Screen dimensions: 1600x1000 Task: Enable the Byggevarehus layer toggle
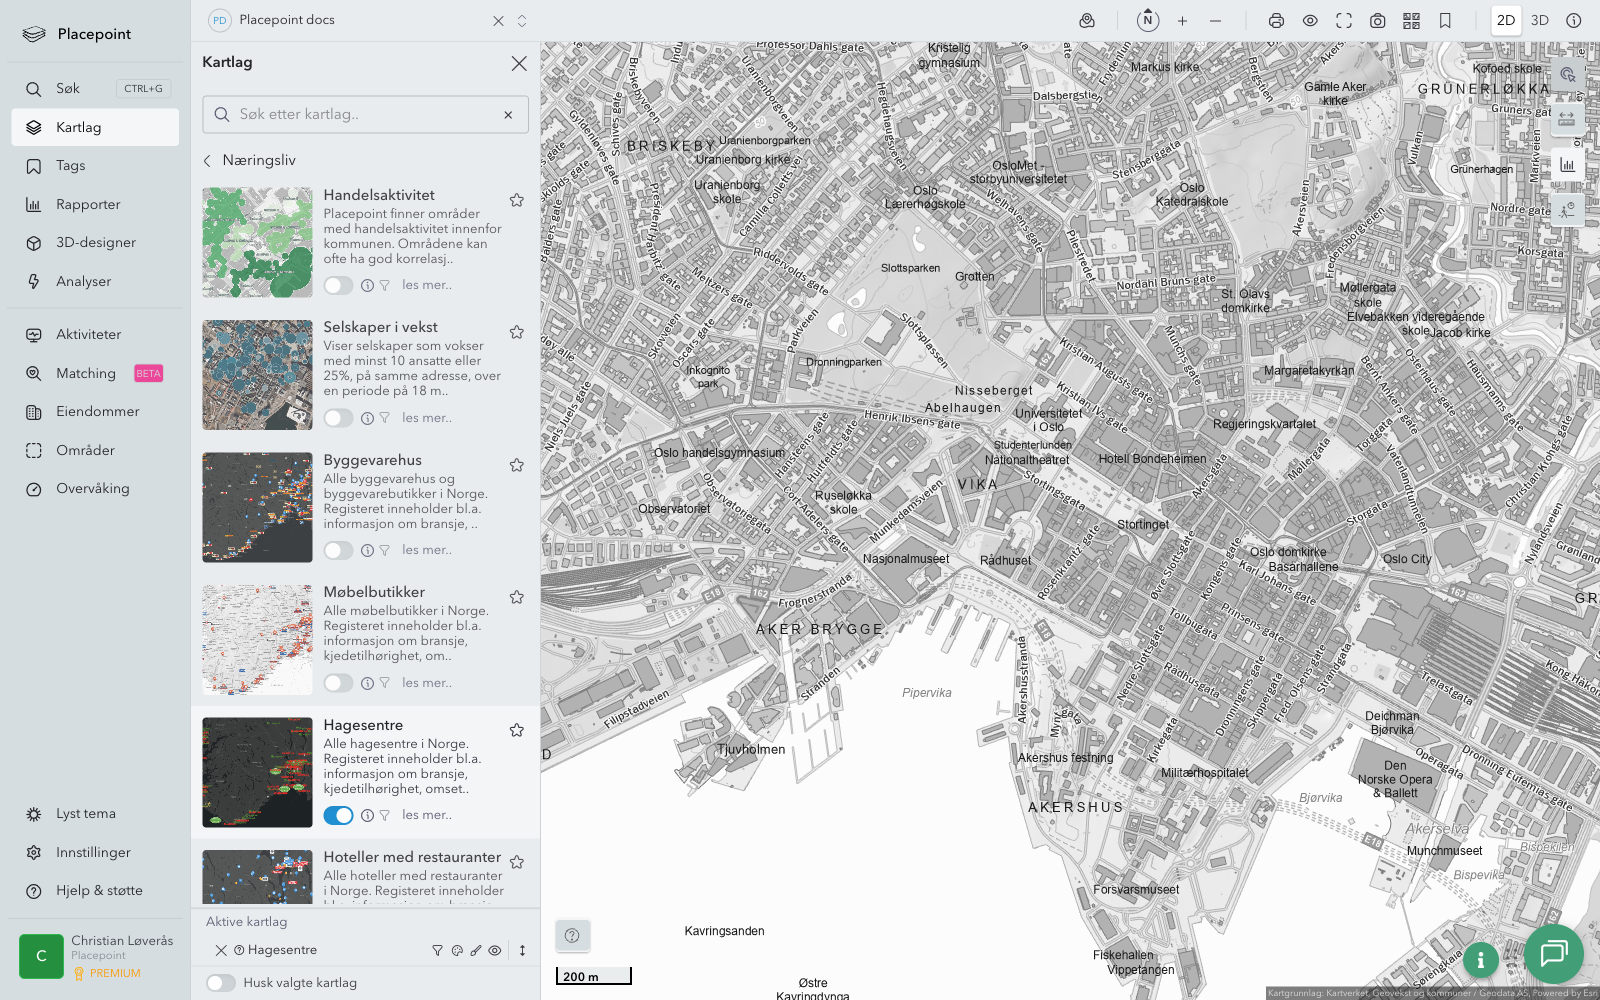click(x=338, y=550)
